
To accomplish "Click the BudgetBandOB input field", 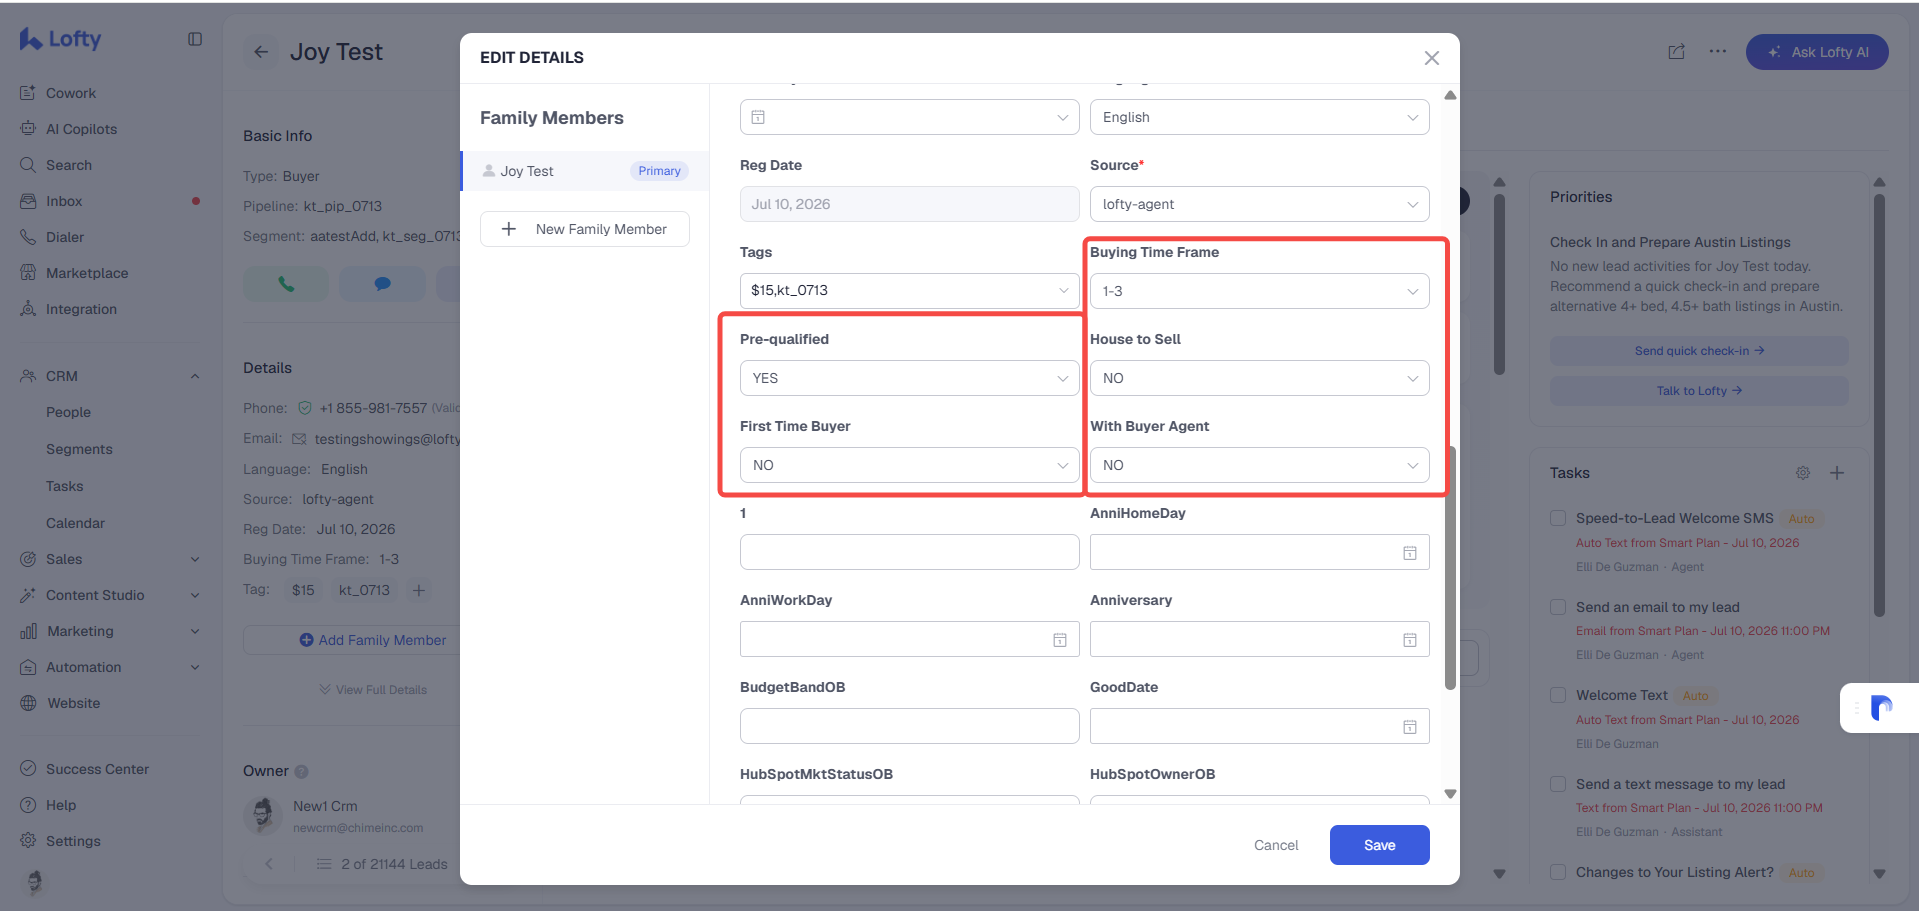I will click(909, 726).
